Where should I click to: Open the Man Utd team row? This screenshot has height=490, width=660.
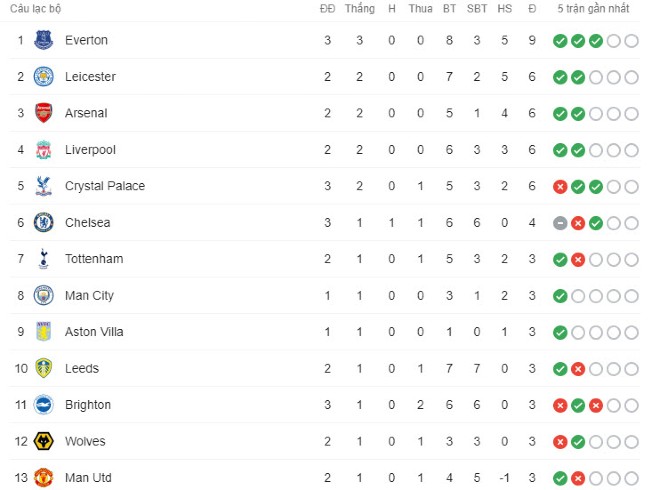tap(86, 478)
